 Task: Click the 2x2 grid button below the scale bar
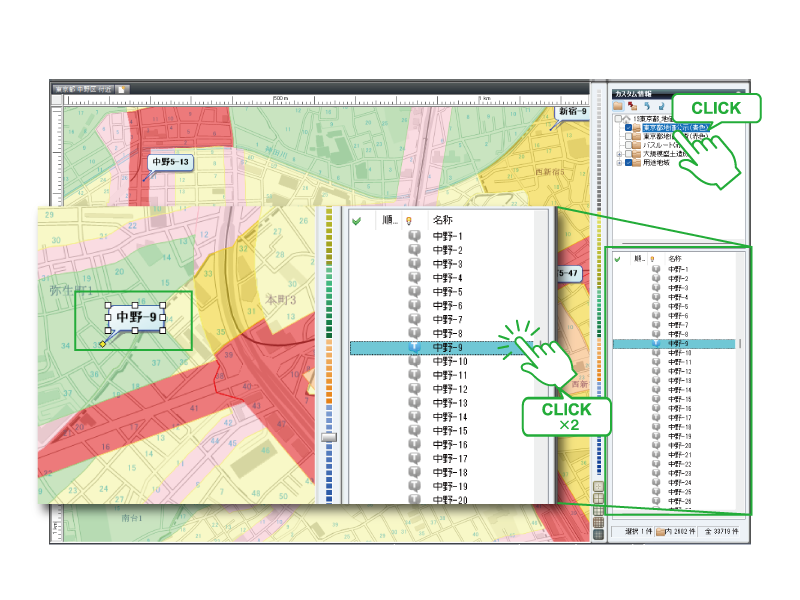(x=598, y=498)
